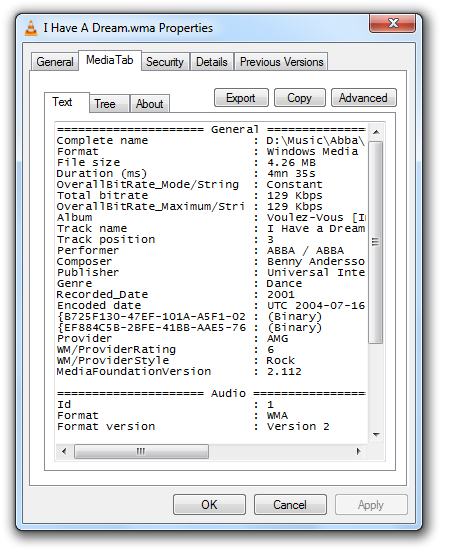The height and width of the screenshot is (555, 451).
Task: Click the Apply button
Action: click(x=371, y=504)
